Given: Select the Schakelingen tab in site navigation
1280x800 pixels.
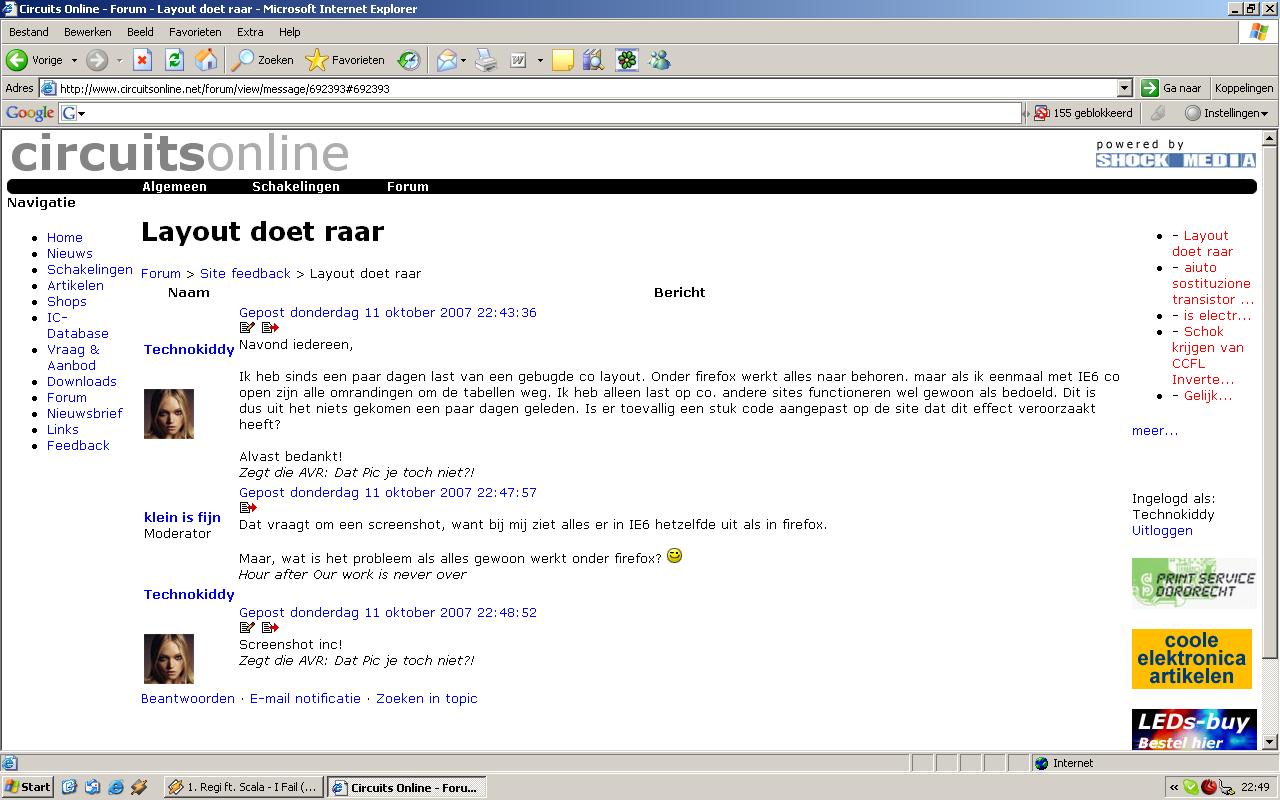Looking at the screenshot, I should click(x=295, y=187).
